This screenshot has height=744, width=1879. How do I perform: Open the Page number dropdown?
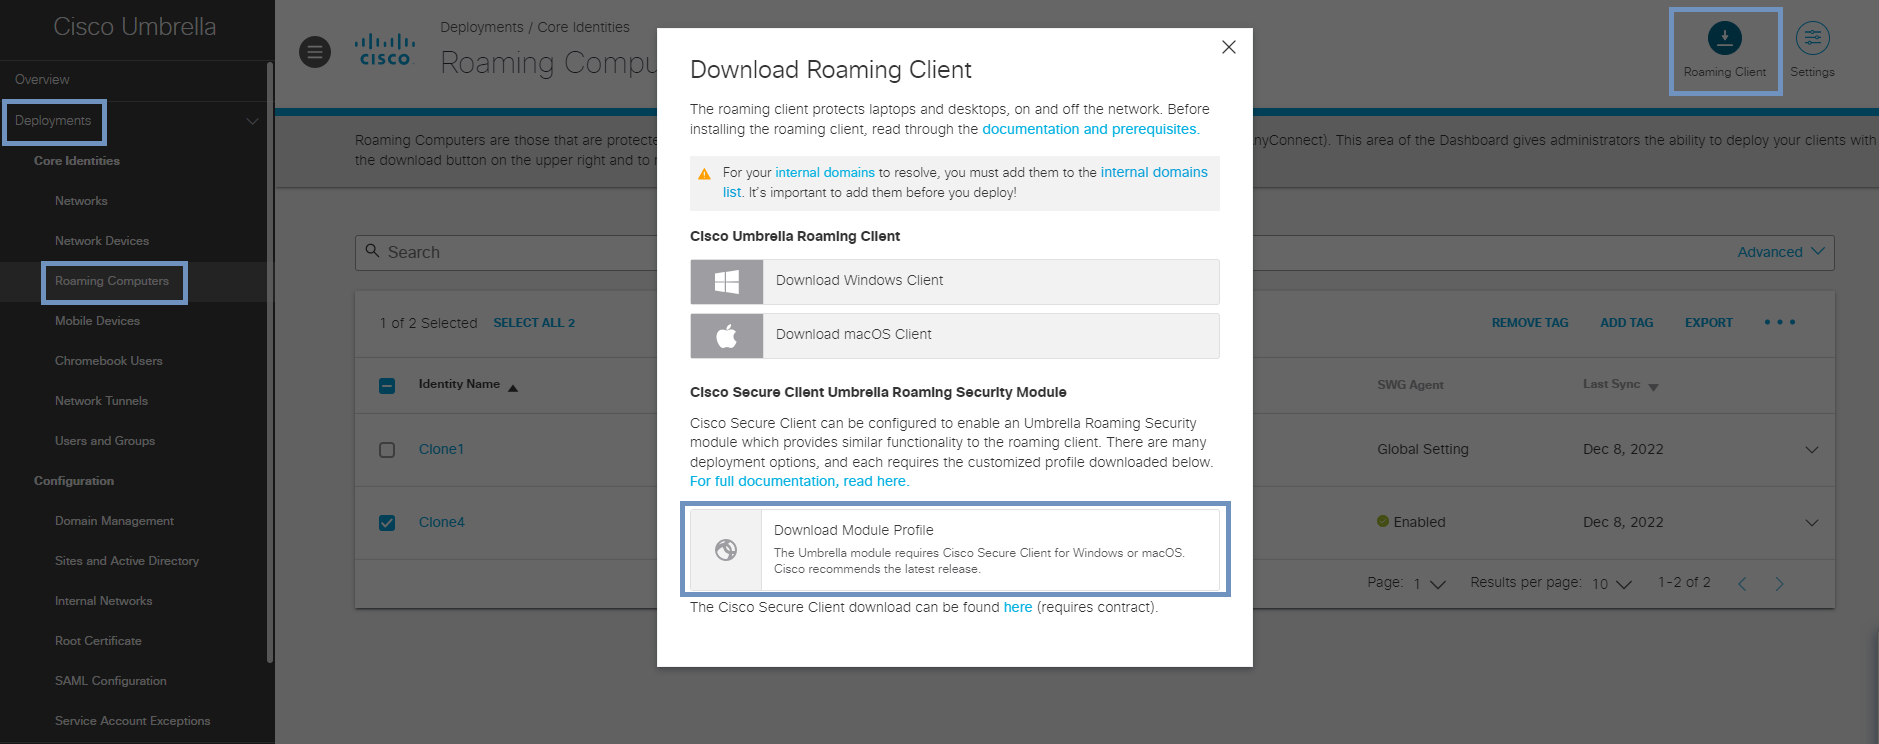1430,584
